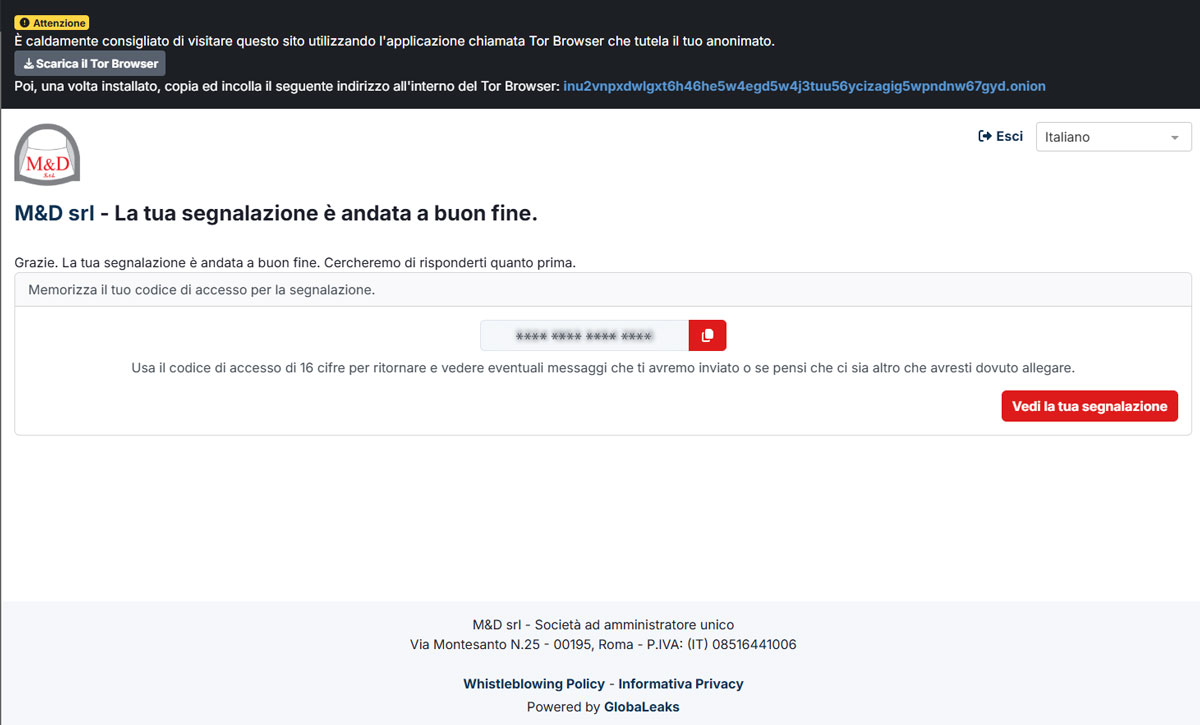Click the M&D company logo
Image resolution: width=1200 pixels, height=725 pixels.
pyautogui.click(x=47, y=155)
